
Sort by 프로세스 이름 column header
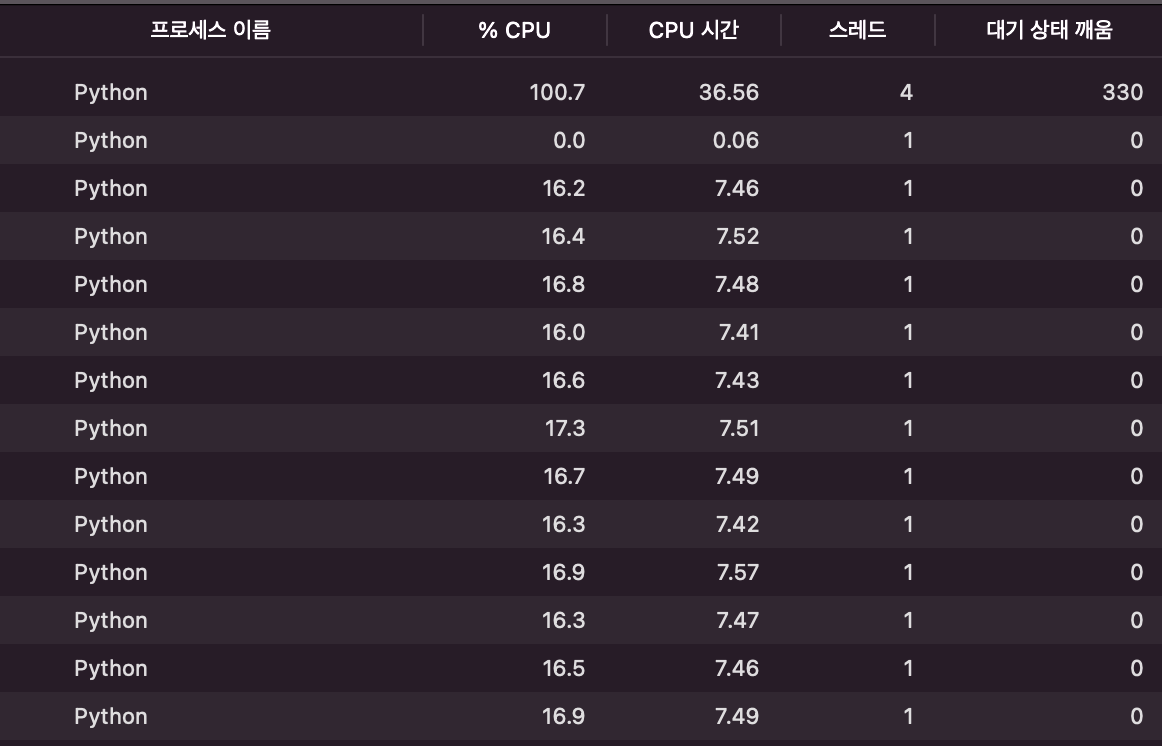click(x=210, y=30)
